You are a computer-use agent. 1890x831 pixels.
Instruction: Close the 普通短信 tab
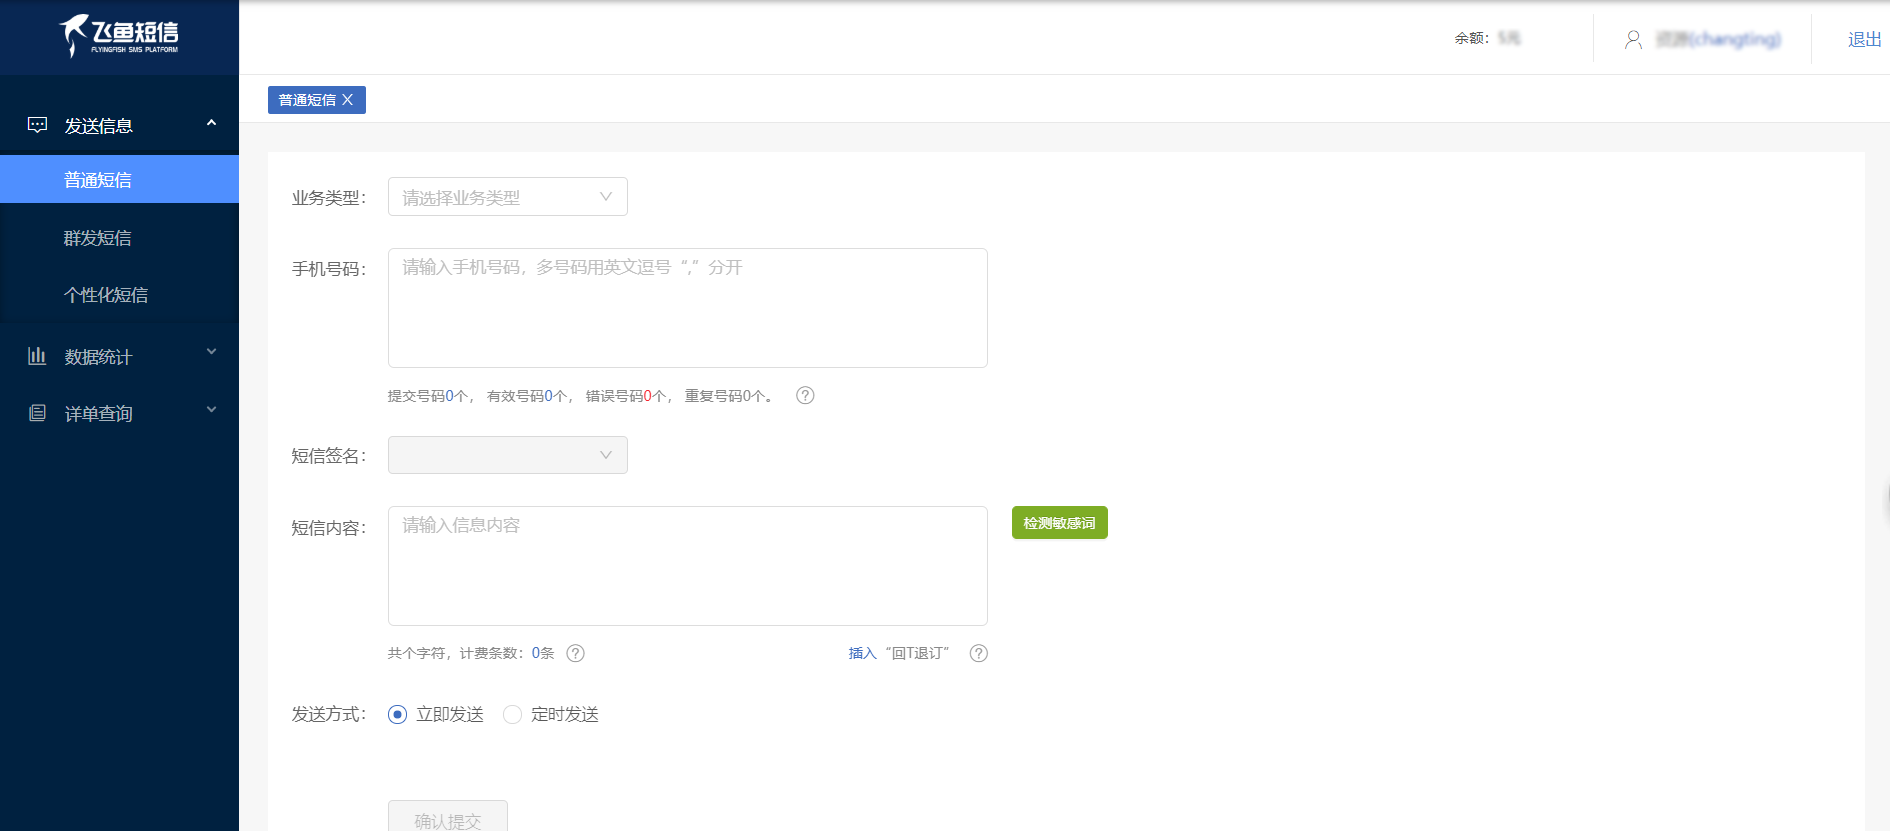(x=348, y=100)
